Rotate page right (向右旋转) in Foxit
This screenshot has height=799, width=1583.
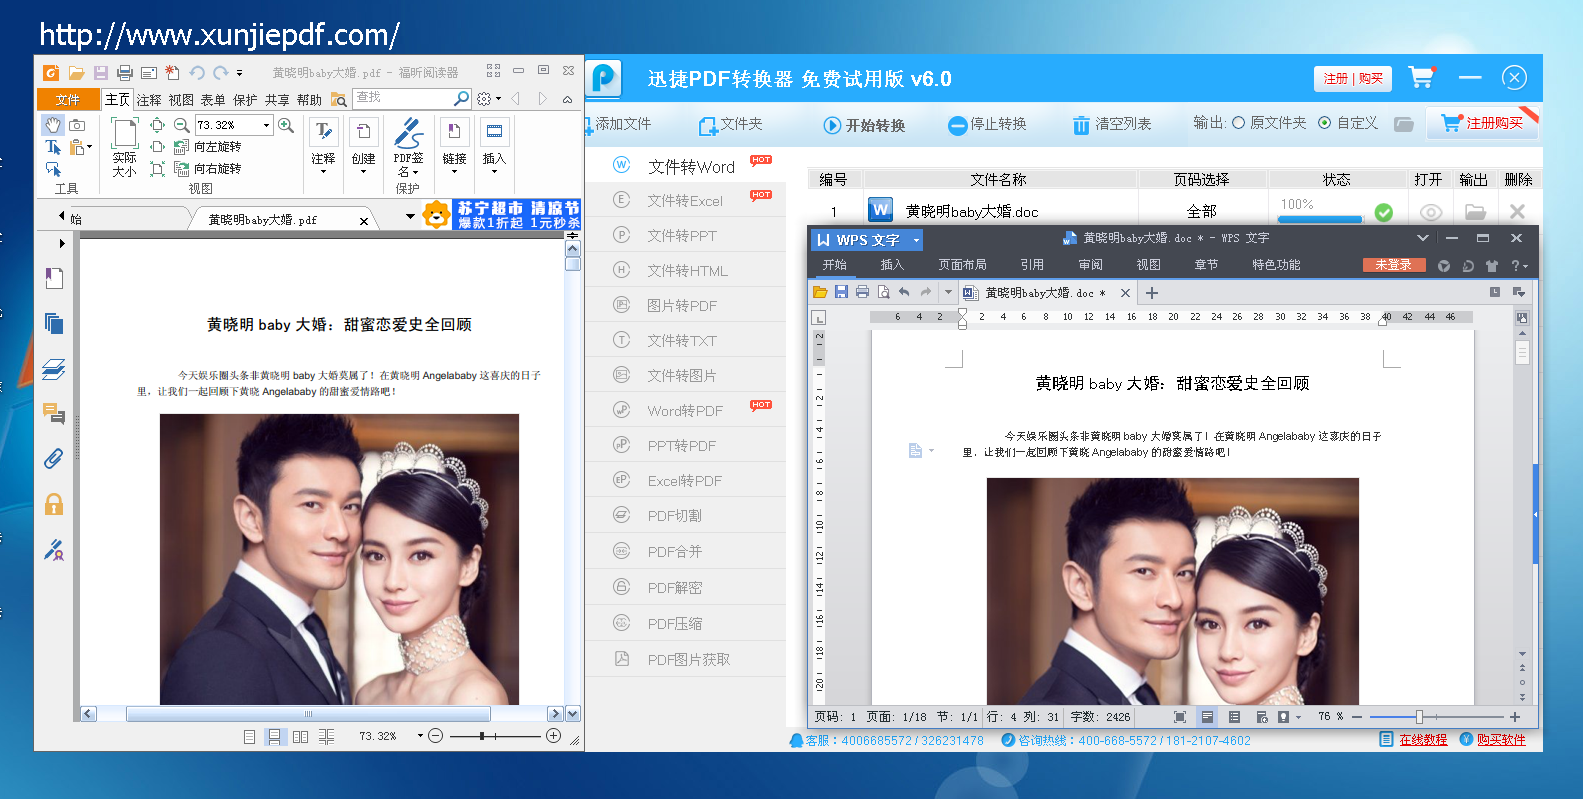tap(208, 169)
